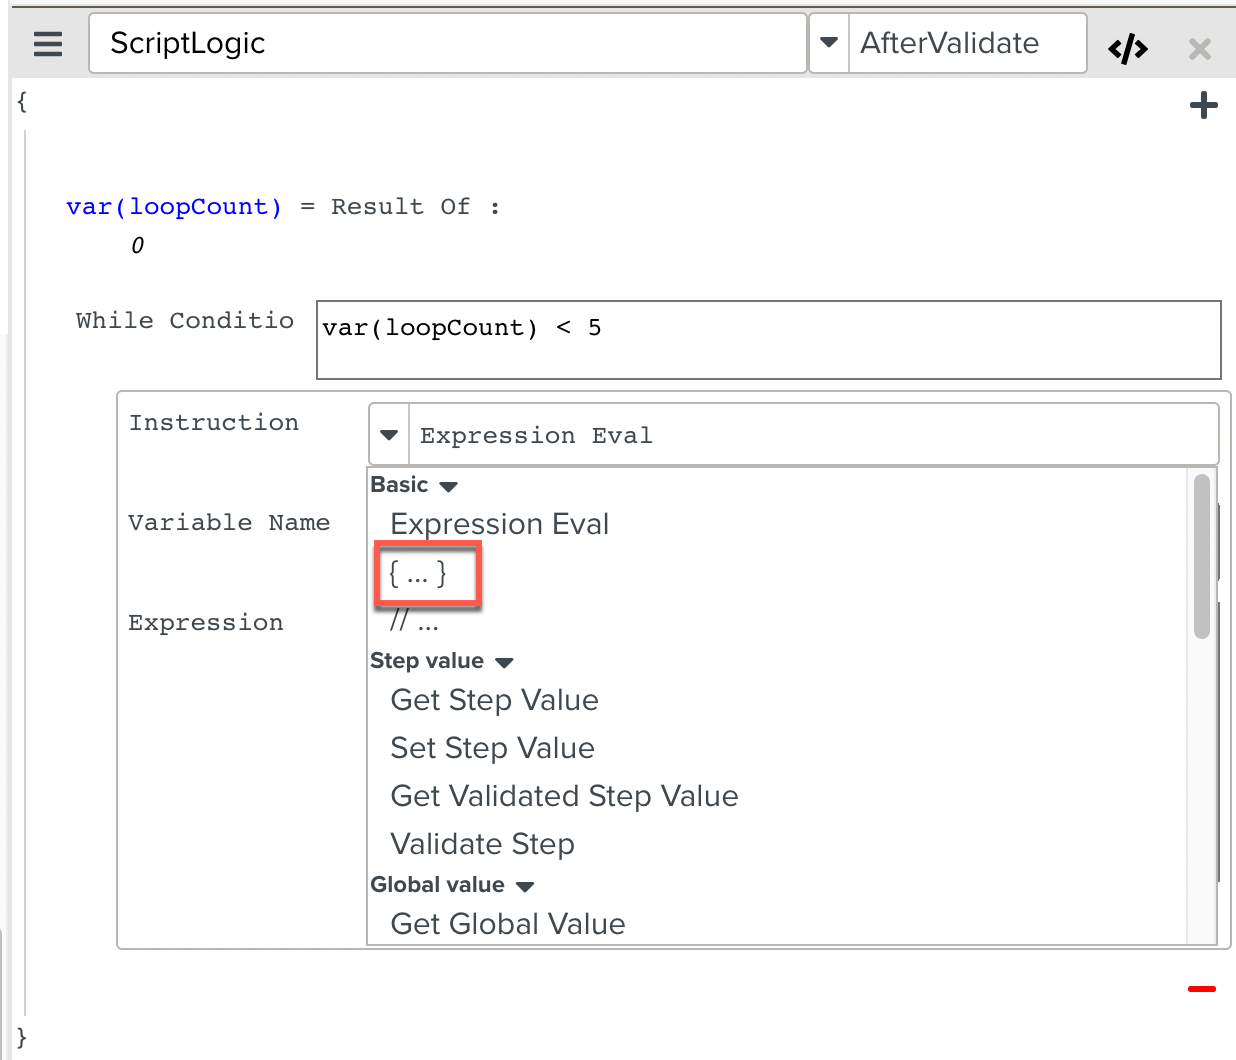This screenshot has width=1236, height=1060.
Task: Open the hamburger menu icon
Action: tap(48, 44)
